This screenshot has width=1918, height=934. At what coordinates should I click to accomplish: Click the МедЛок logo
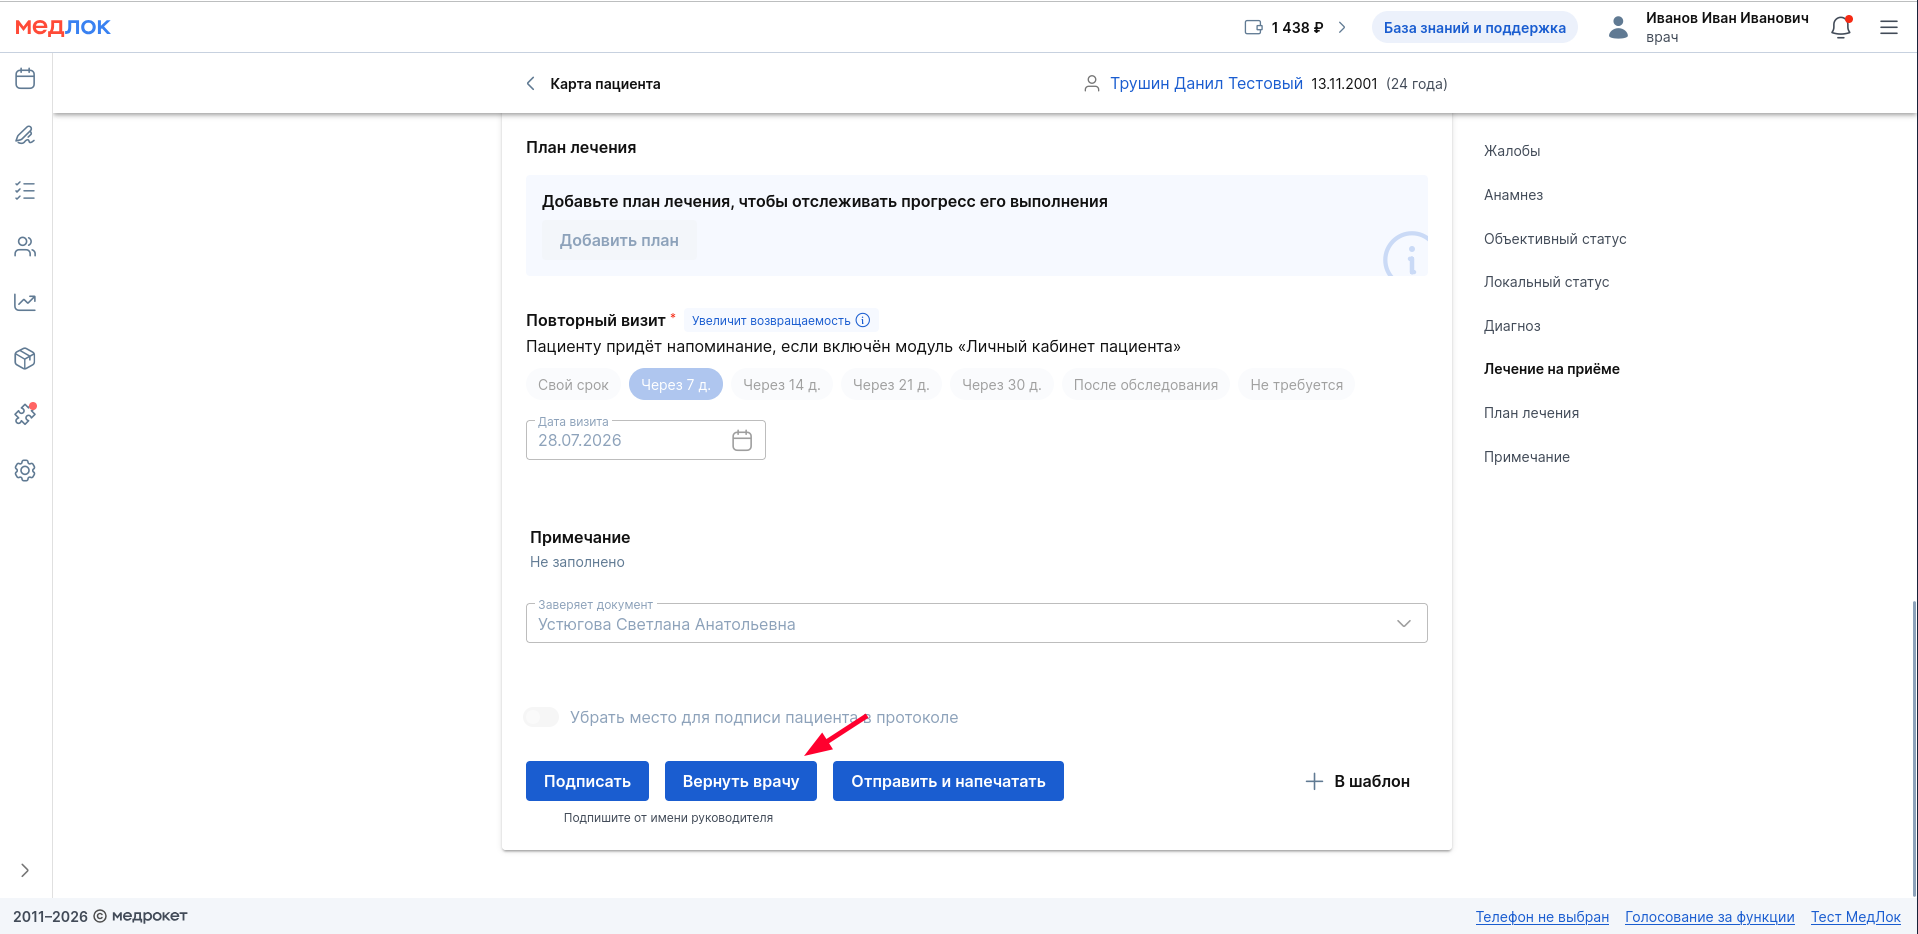[x=63, y=27]
